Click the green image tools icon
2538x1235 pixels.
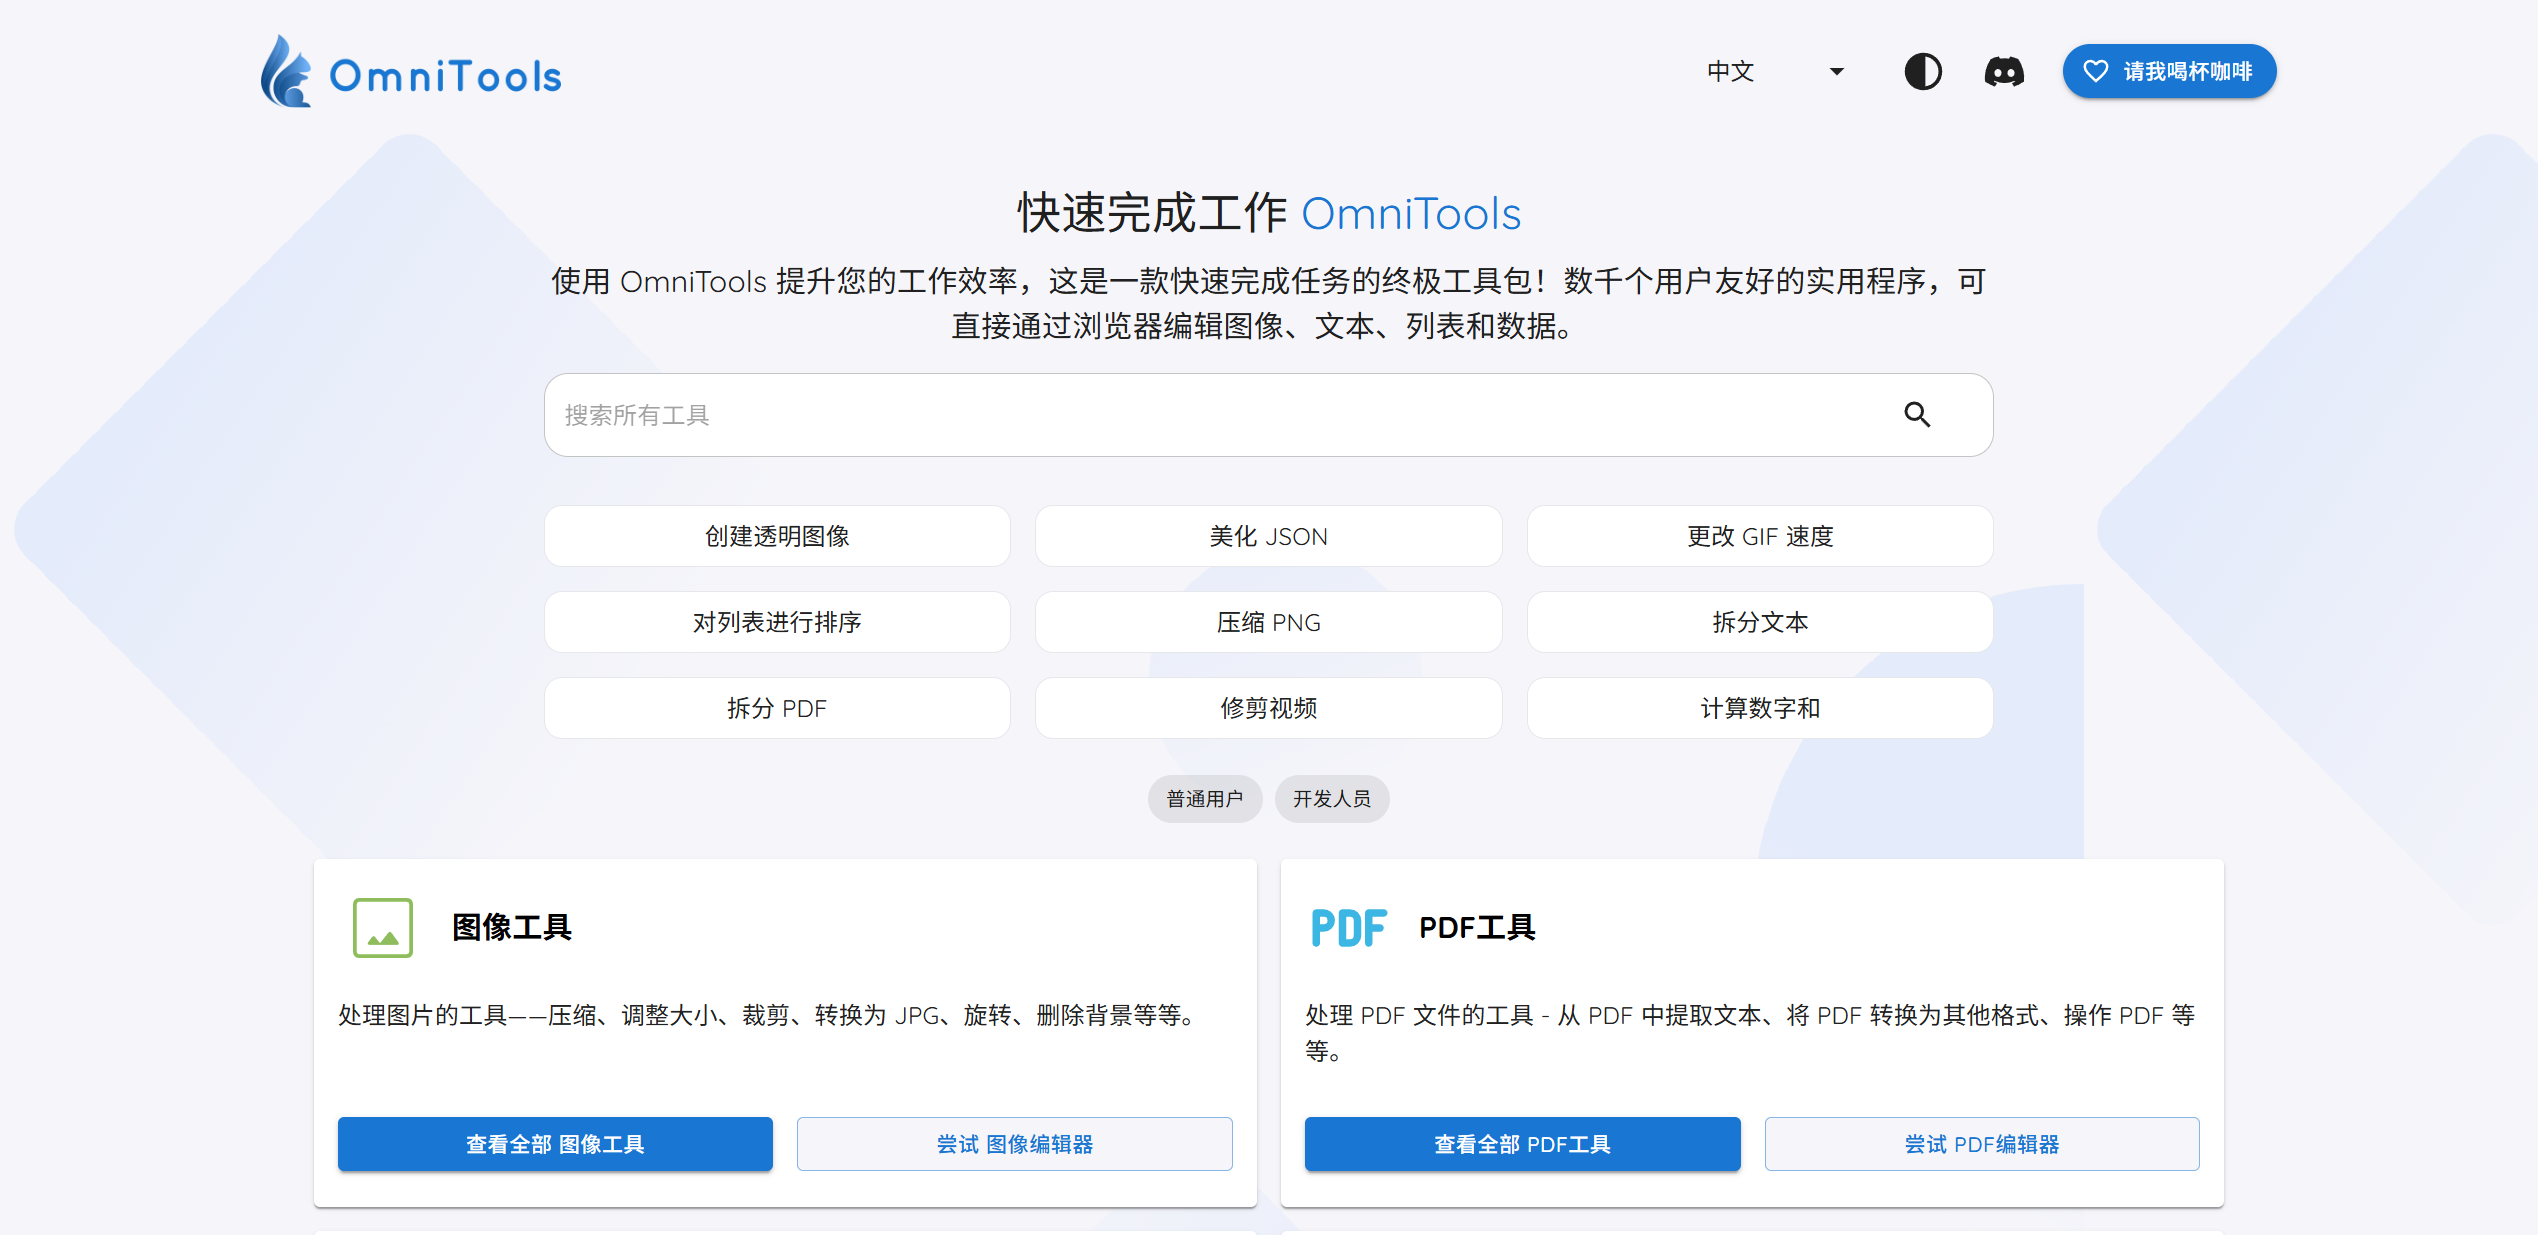[382, 928]
